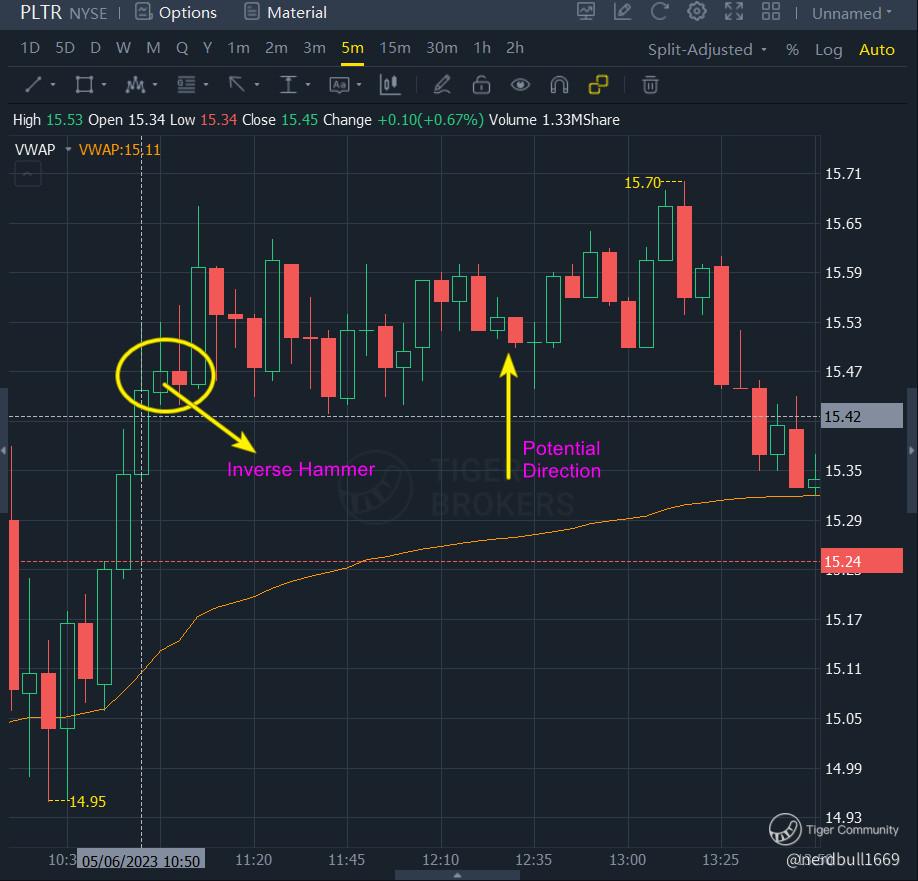
Task: Toggle the yellow linked drawings icon
Action: [598, 85]
